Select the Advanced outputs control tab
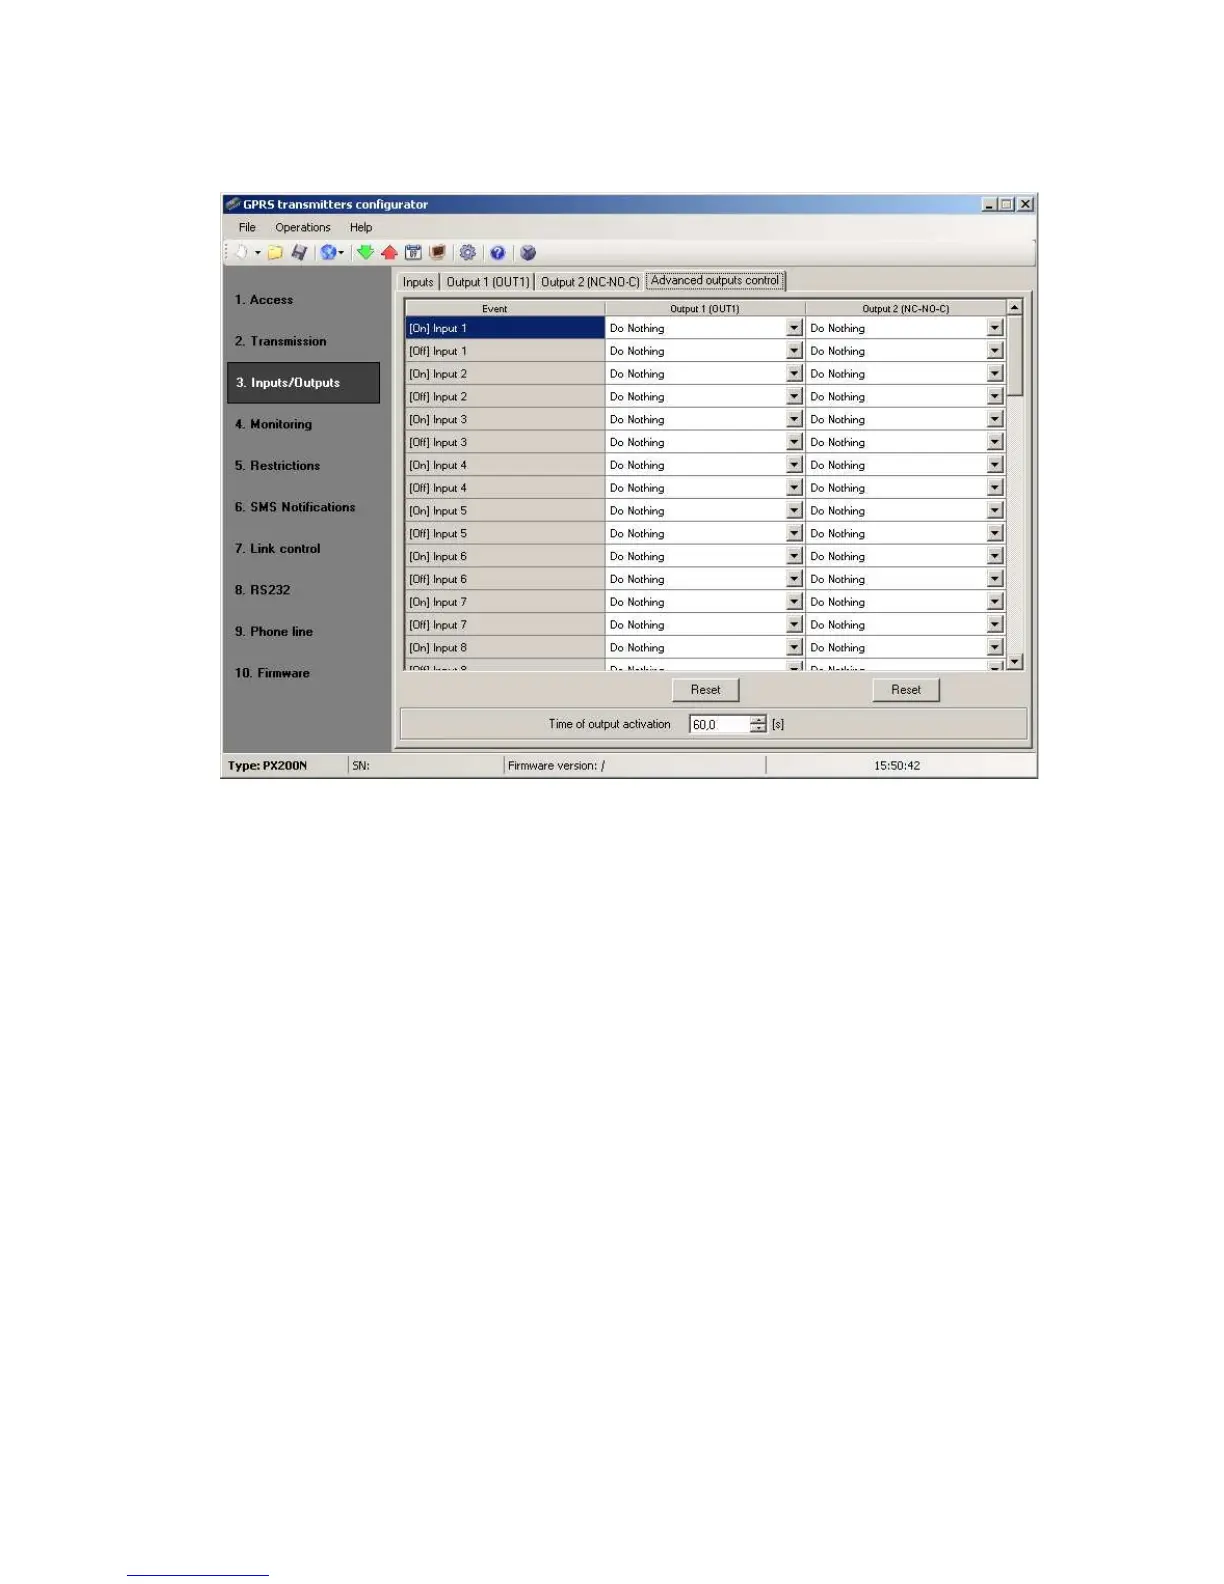 tap(715, 281)
